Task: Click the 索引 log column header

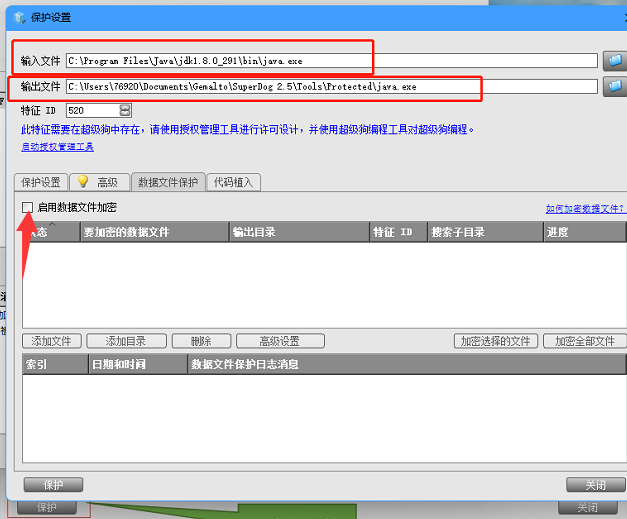Action: [x=55, y=364]
